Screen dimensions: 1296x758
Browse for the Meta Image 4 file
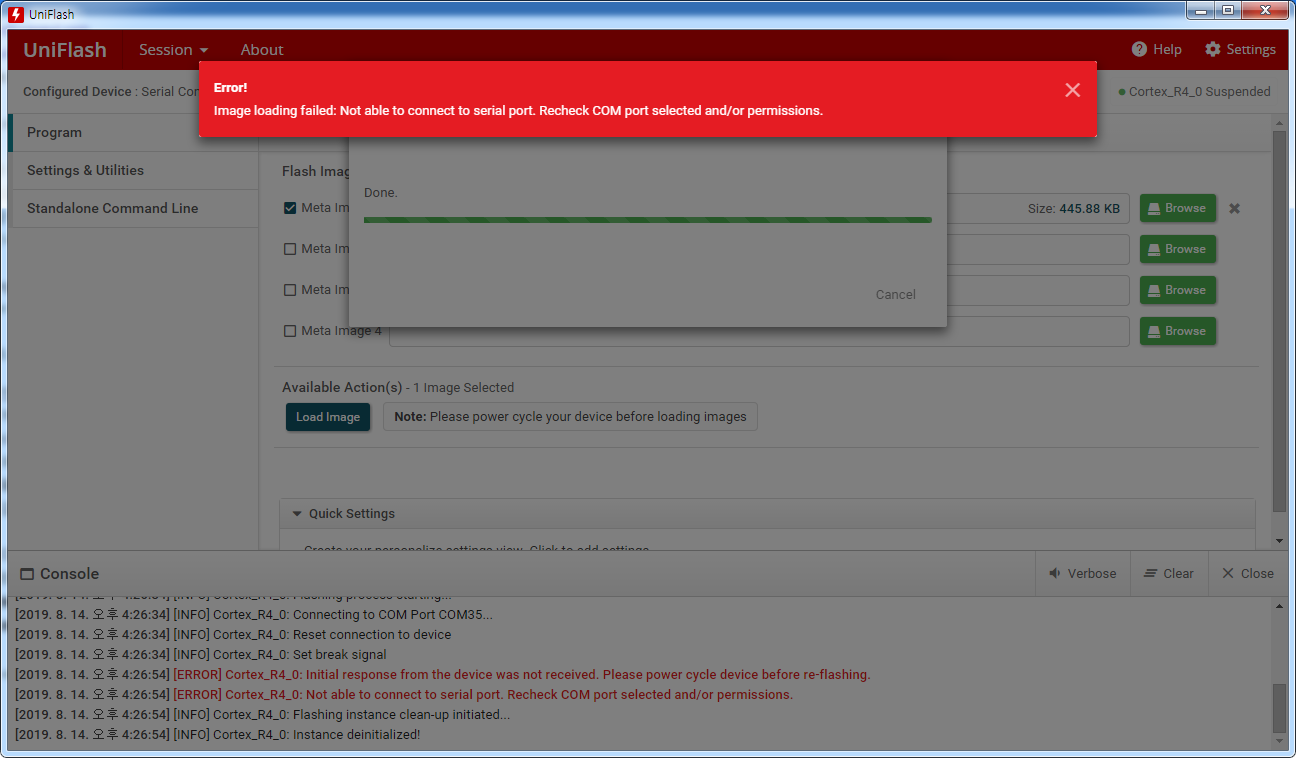1178,331
